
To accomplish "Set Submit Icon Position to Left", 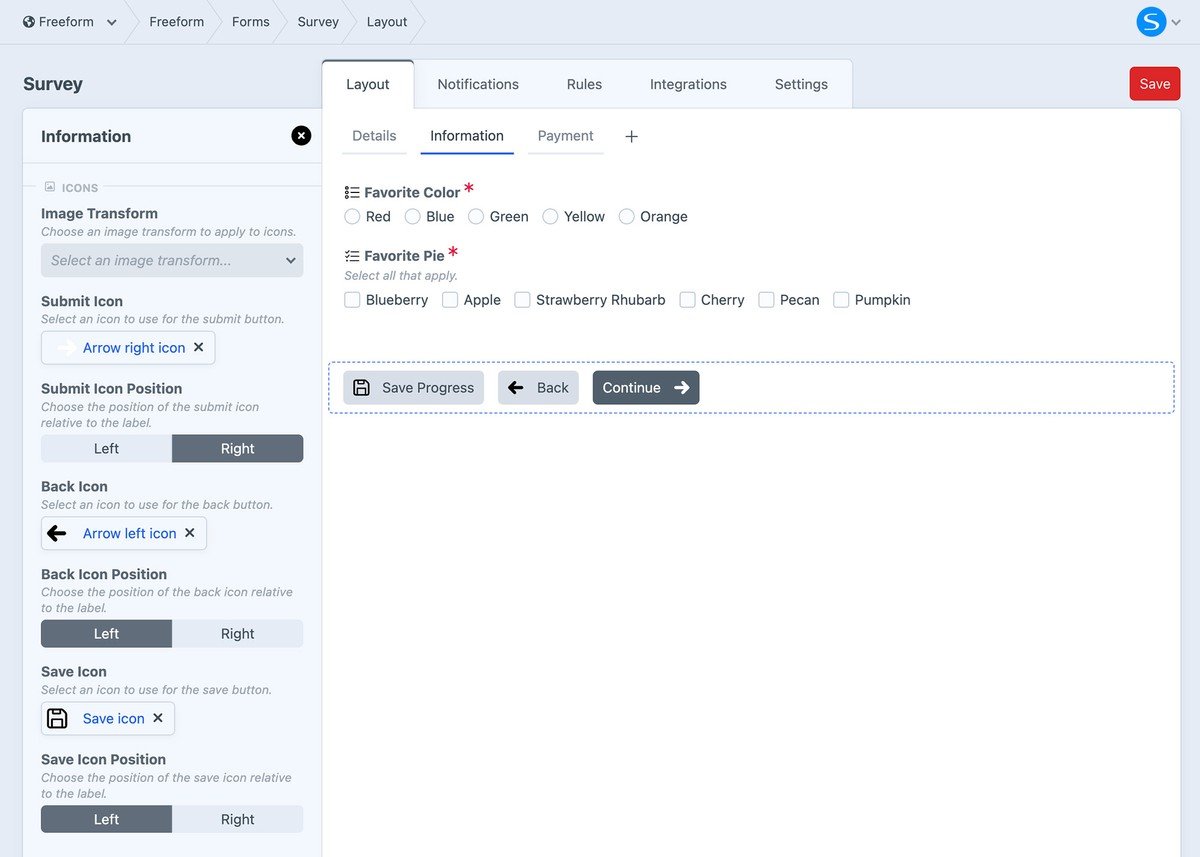I will tap(106, 448).
